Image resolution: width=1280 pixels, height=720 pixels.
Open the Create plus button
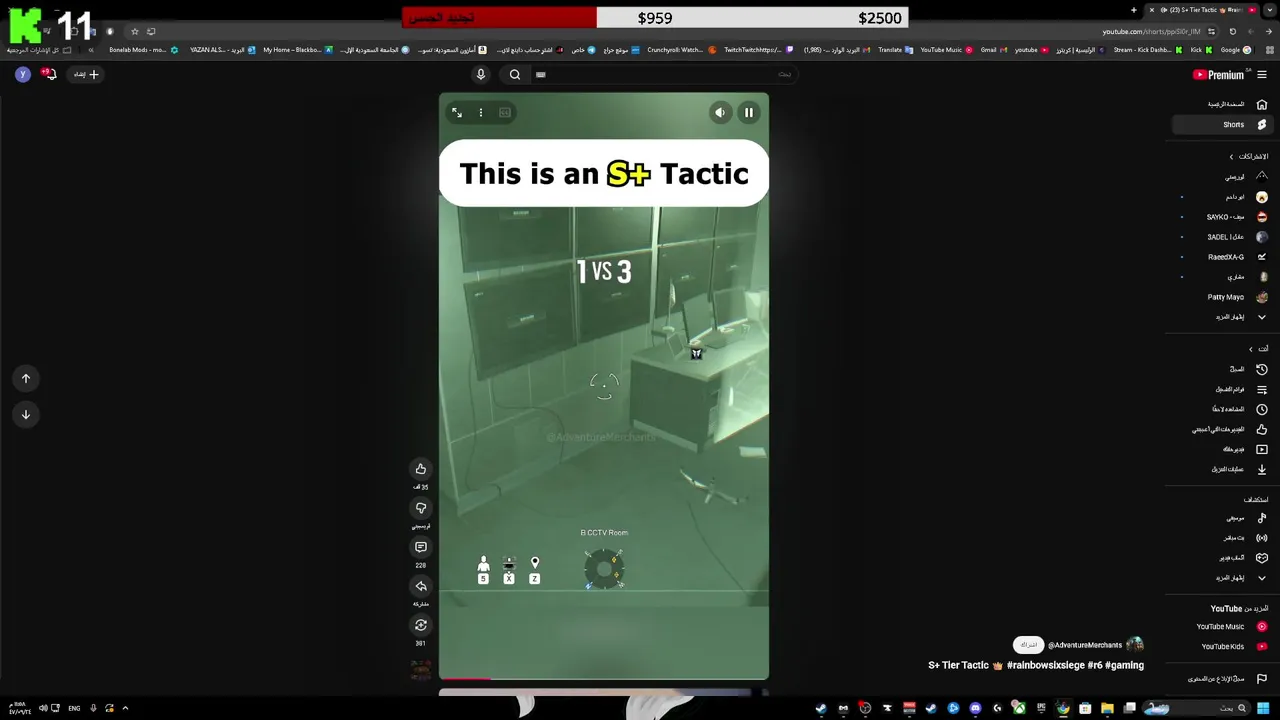tap(87, 74)
